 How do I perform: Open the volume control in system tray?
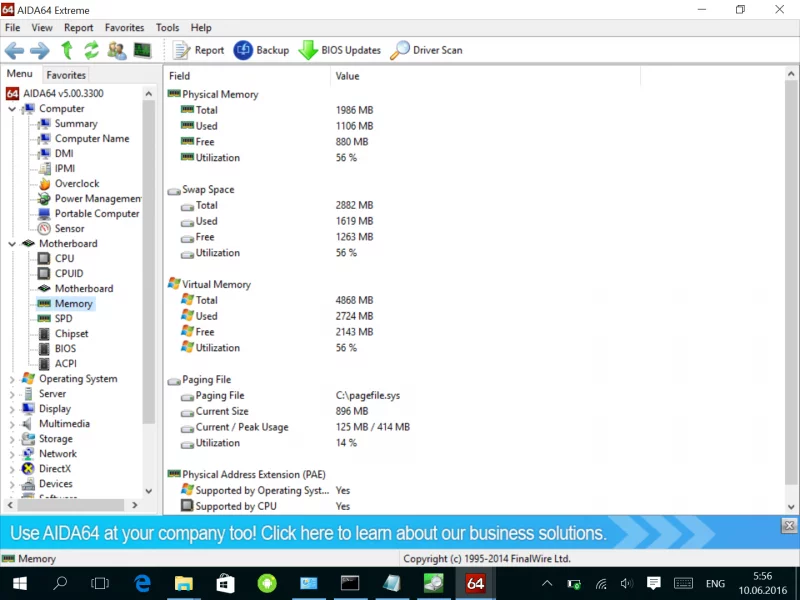[627, 584]
